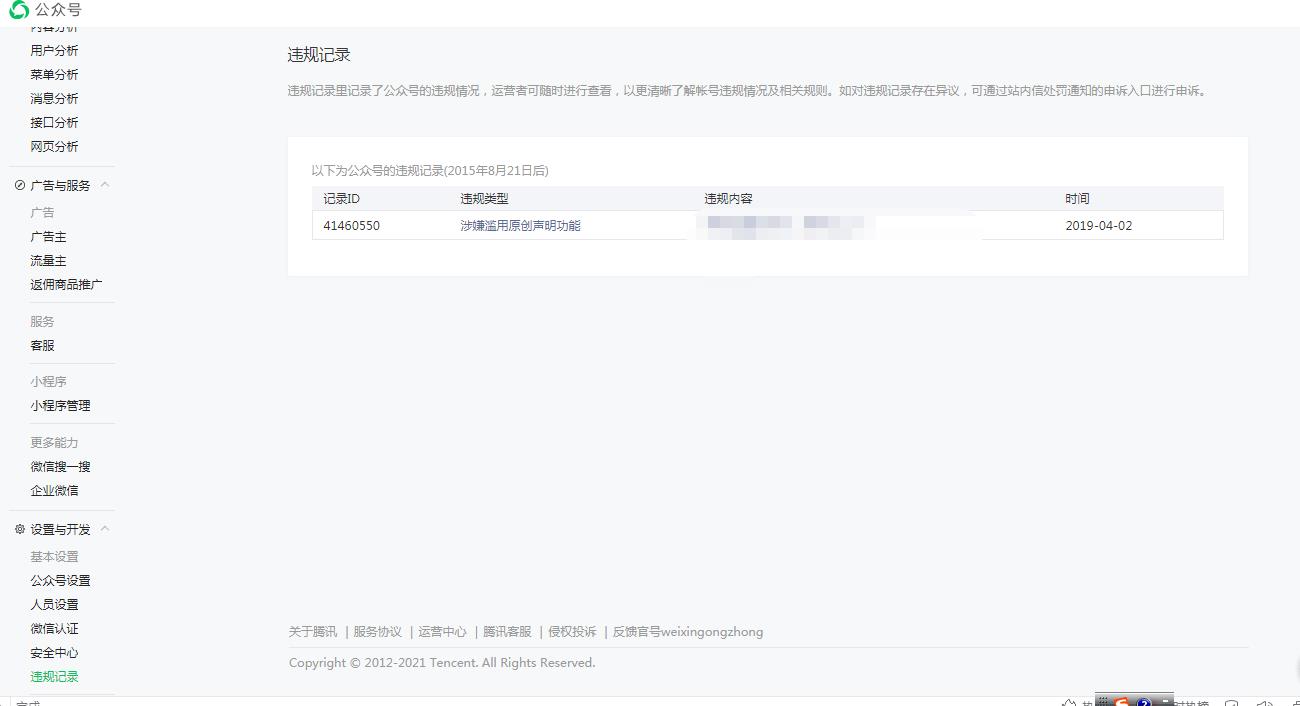Click the 广告与服务 compass icon
1300x706 pixels.
(x=19, y=185)
